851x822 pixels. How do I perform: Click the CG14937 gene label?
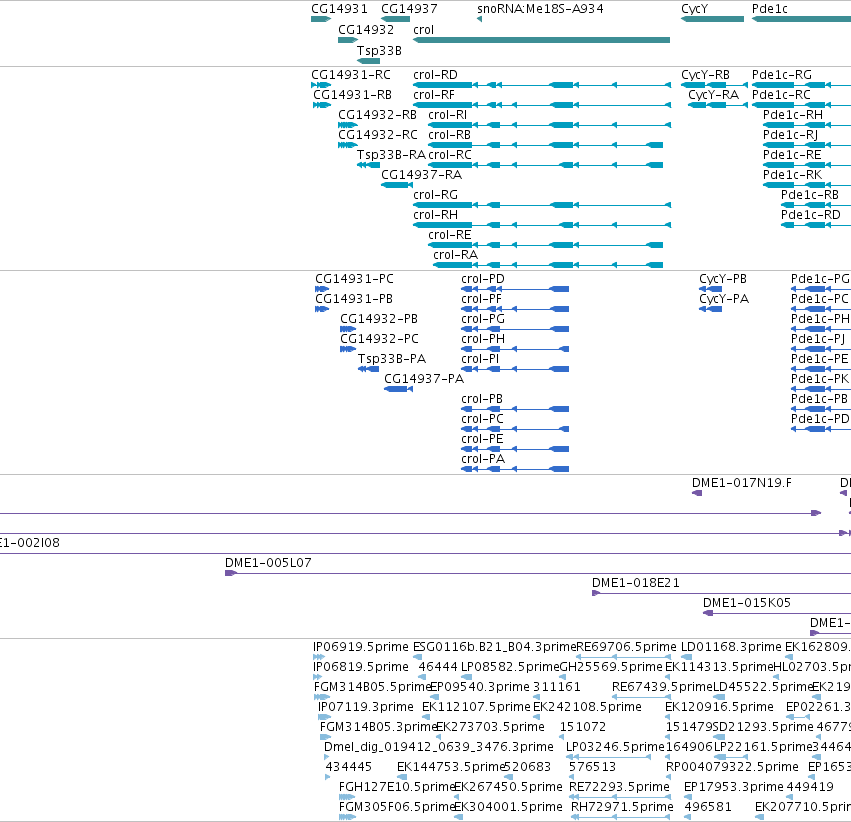pyautogui.click(x=409, y=9)
